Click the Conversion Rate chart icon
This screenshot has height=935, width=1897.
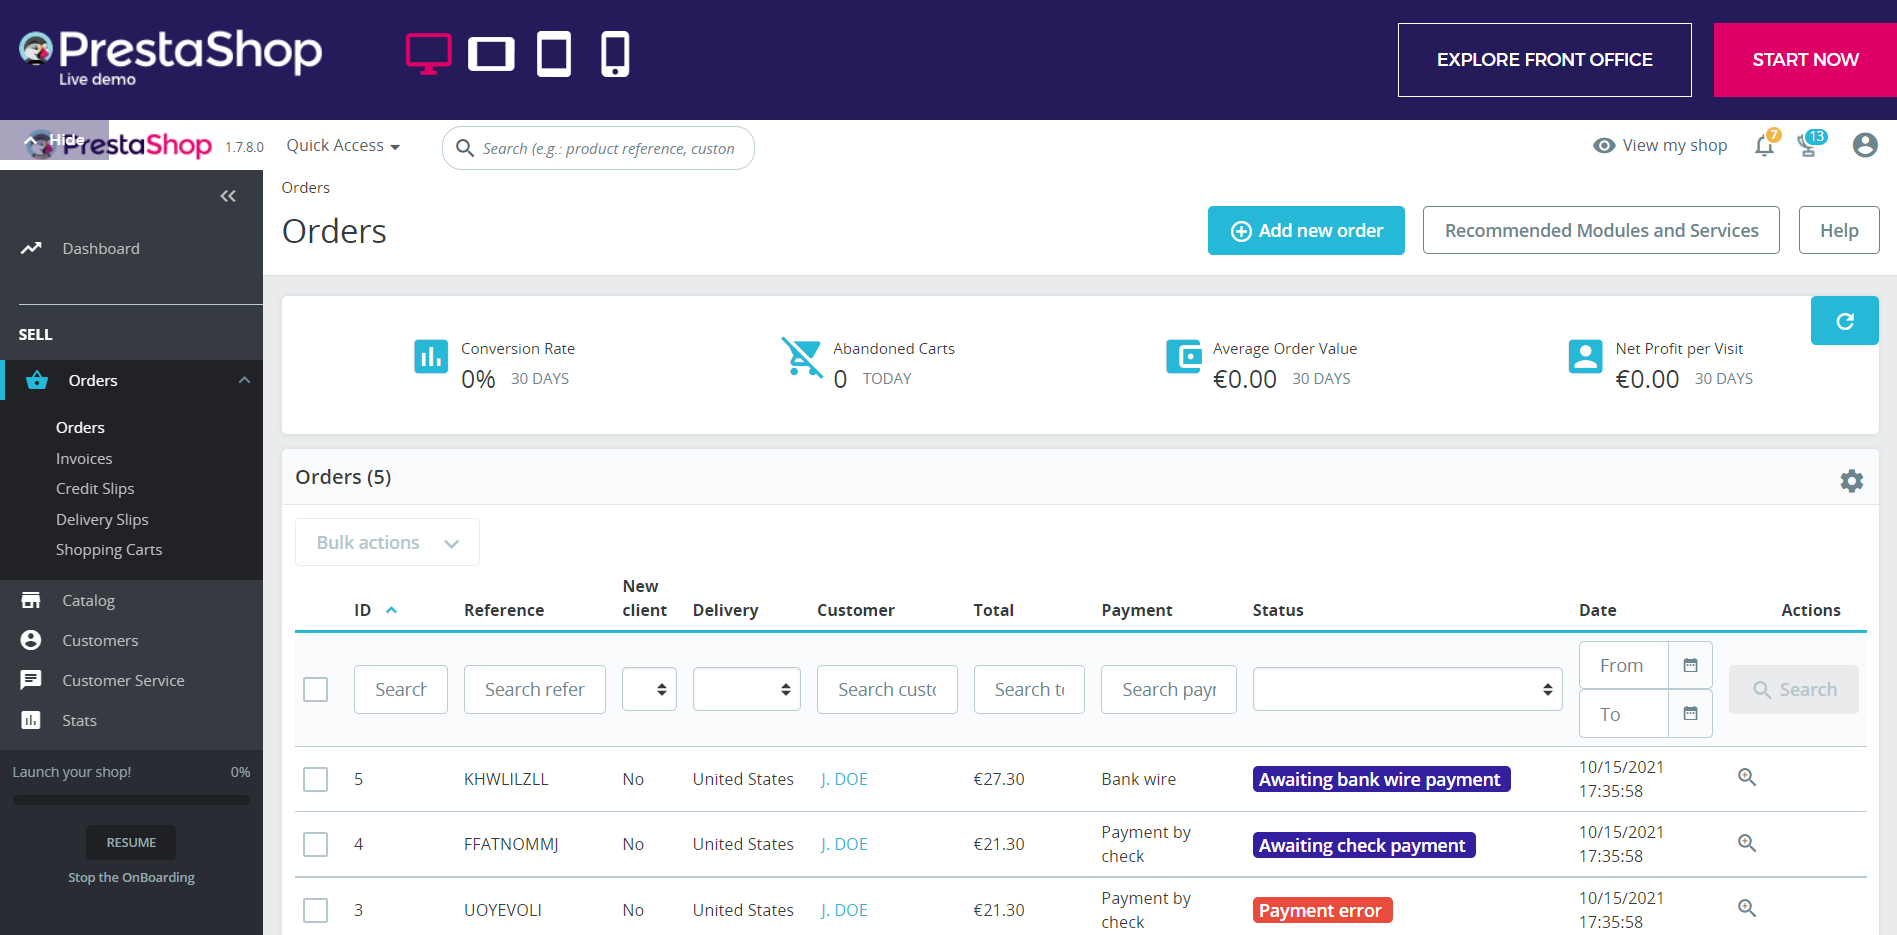coord(431,356)
